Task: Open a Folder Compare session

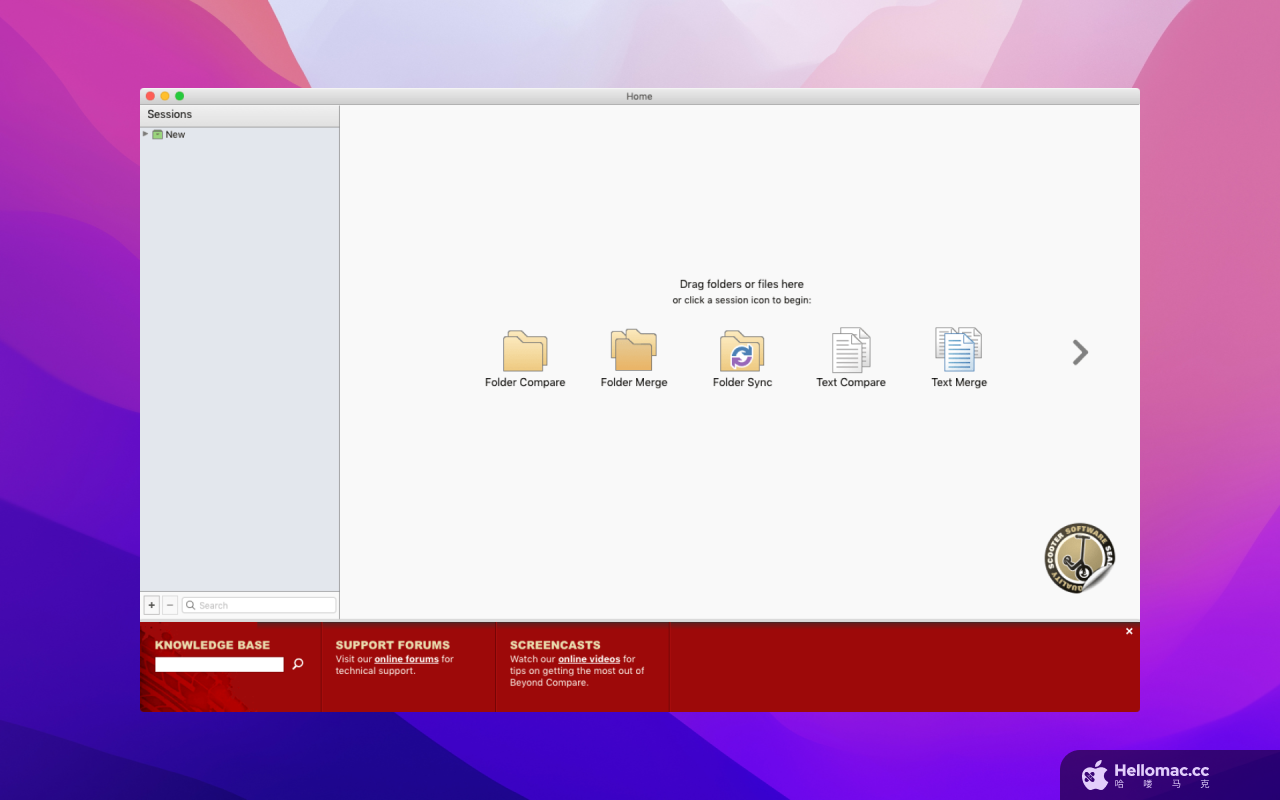Action: pos(525,358)
